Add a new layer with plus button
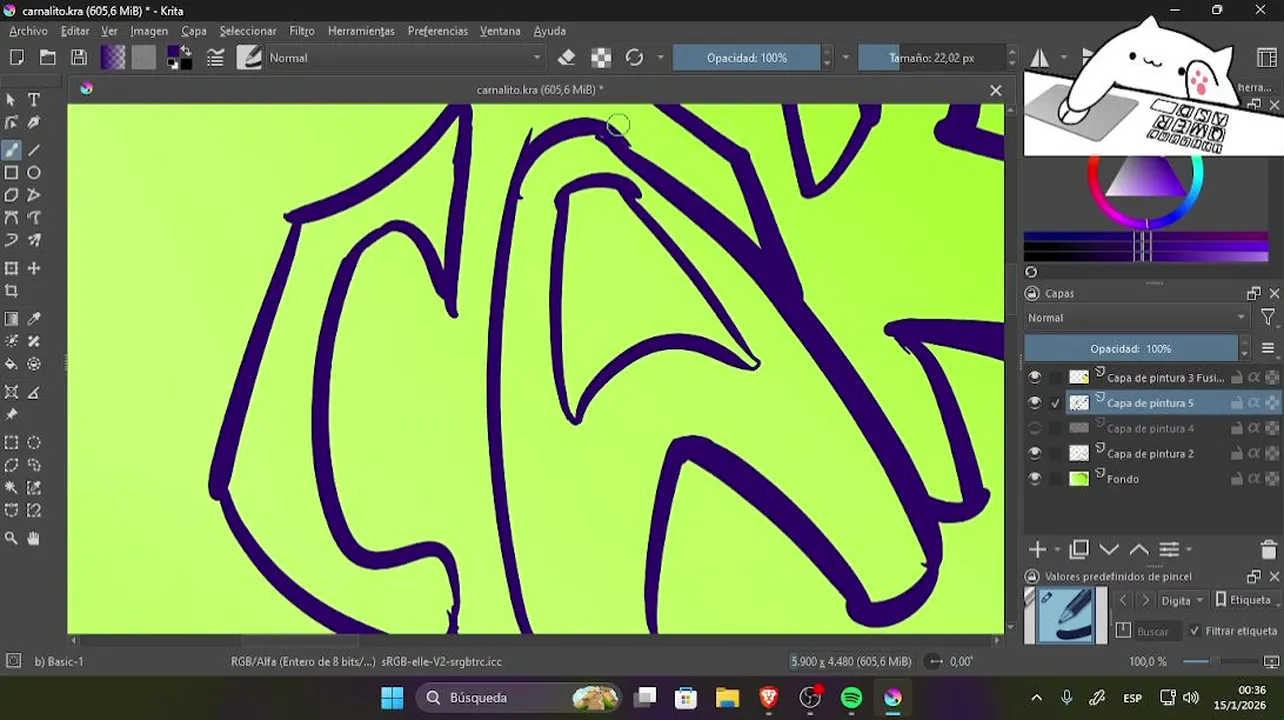The image size is (1284, 720). click(x=1038, y=549)
